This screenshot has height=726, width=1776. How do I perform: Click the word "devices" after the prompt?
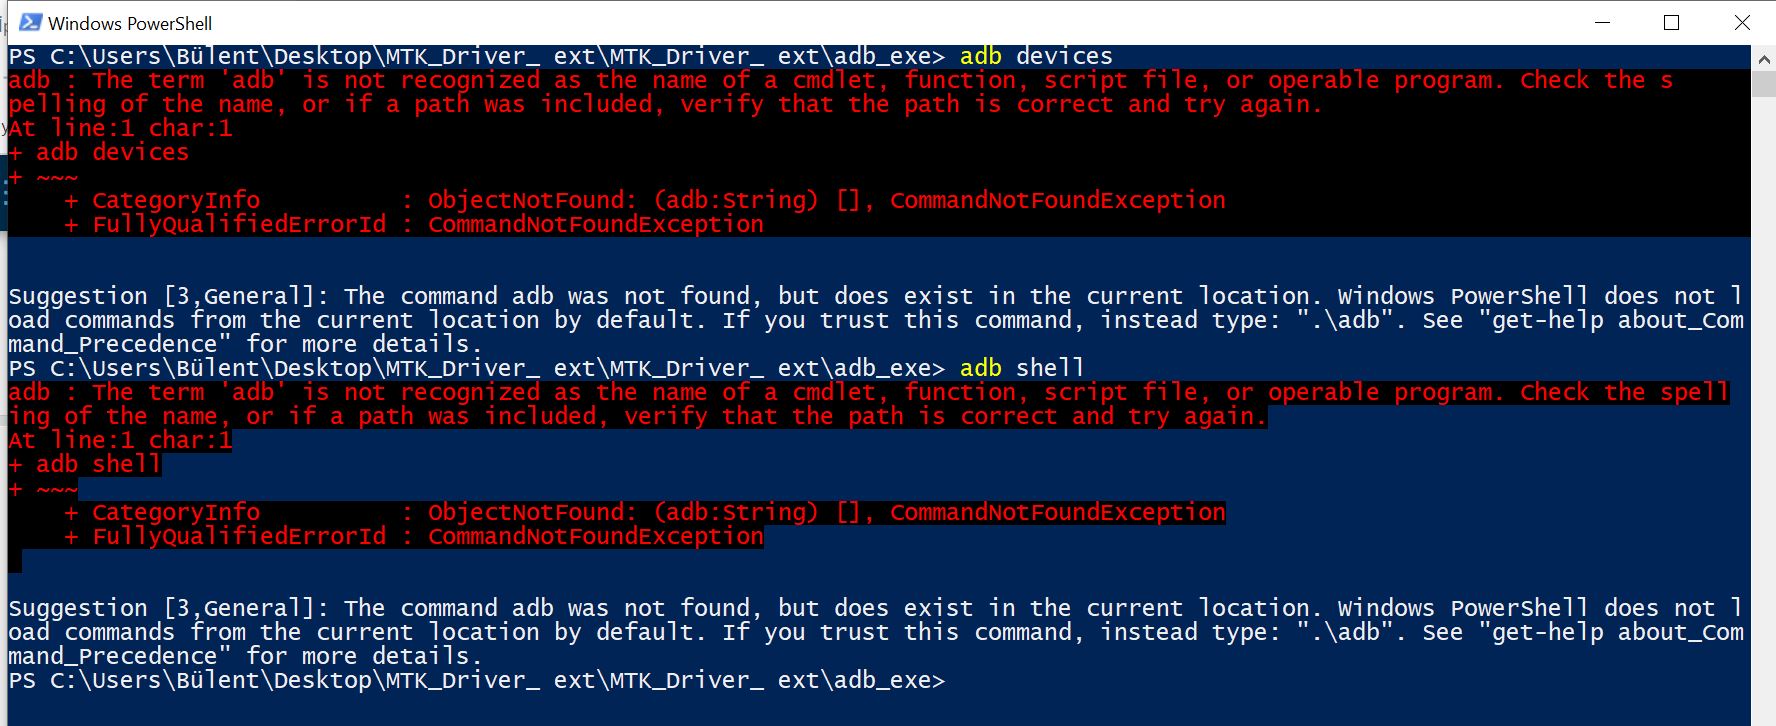(1064, 56)
